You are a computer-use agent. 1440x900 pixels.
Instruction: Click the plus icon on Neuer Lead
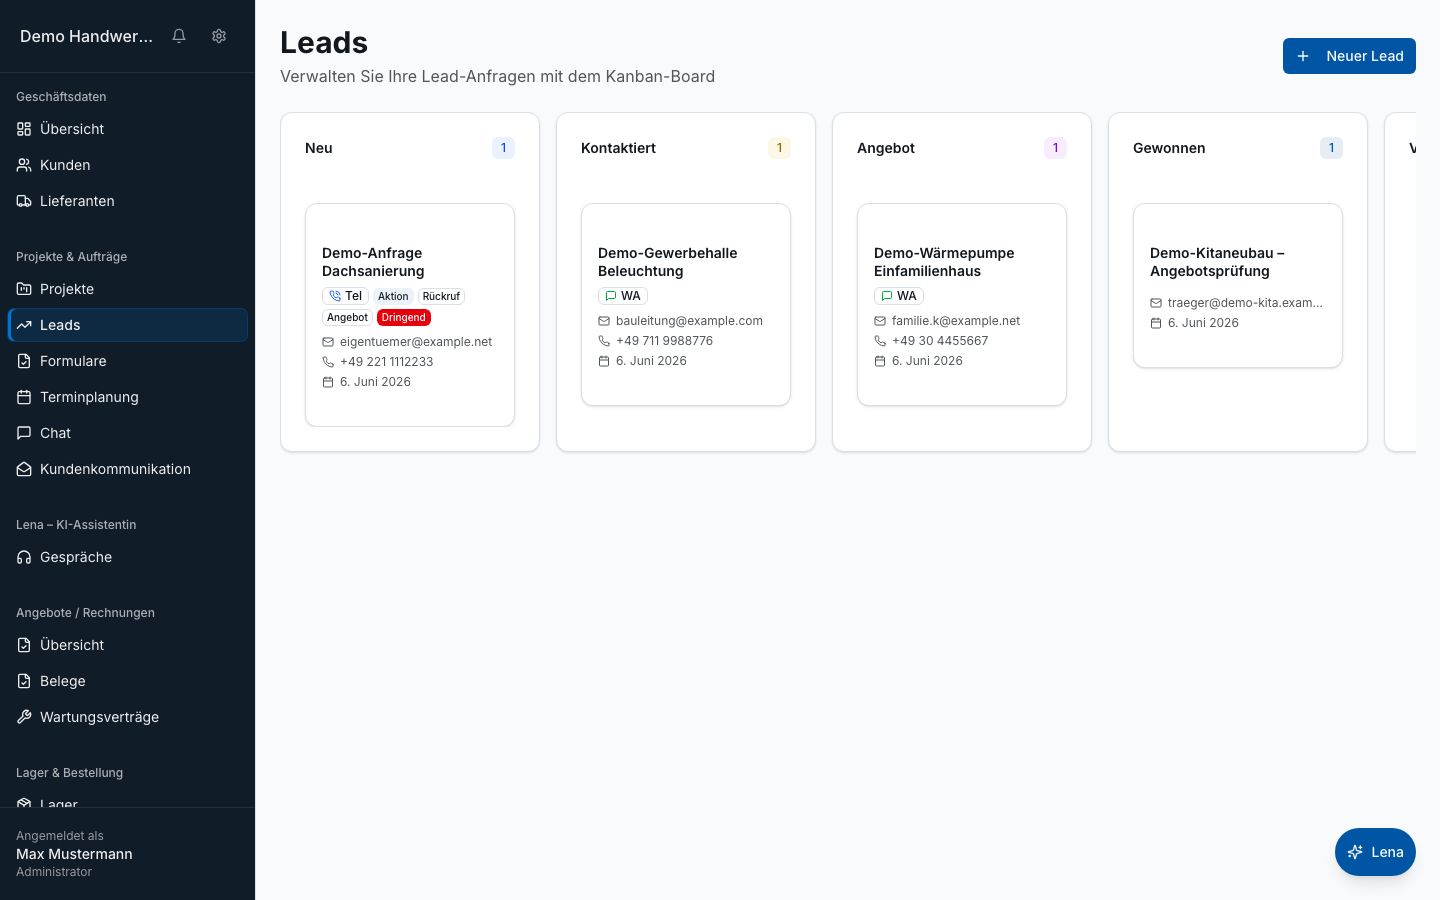tap(1303, 56)
